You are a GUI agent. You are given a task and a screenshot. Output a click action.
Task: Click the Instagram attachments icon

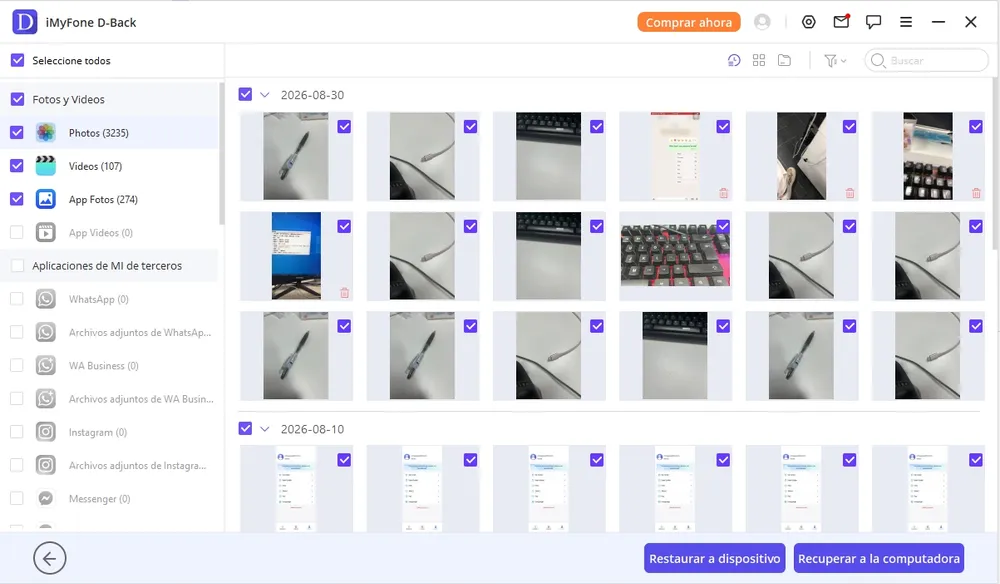45,465
